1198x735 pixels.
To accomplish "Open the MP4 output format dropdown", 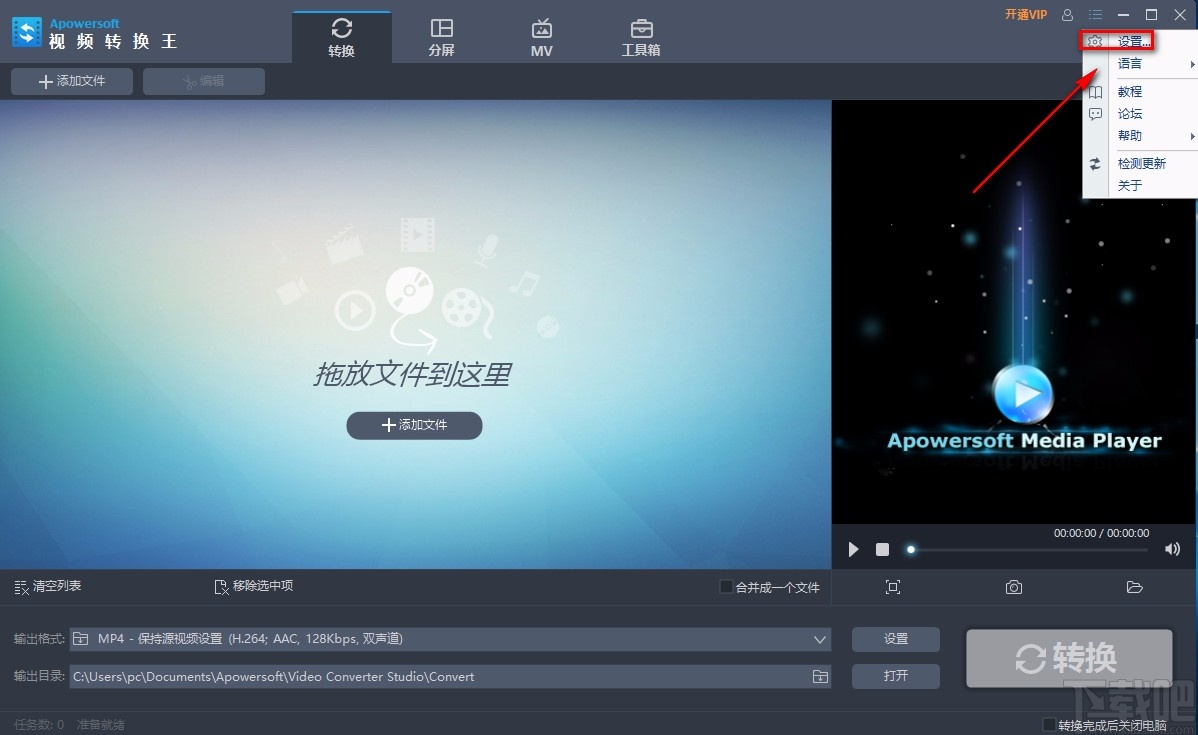I will [821, 639].
